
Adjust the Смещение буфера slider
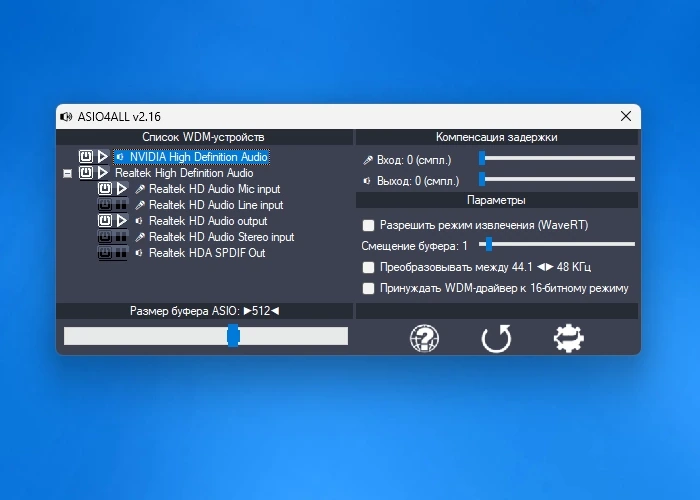coord(557,244)
